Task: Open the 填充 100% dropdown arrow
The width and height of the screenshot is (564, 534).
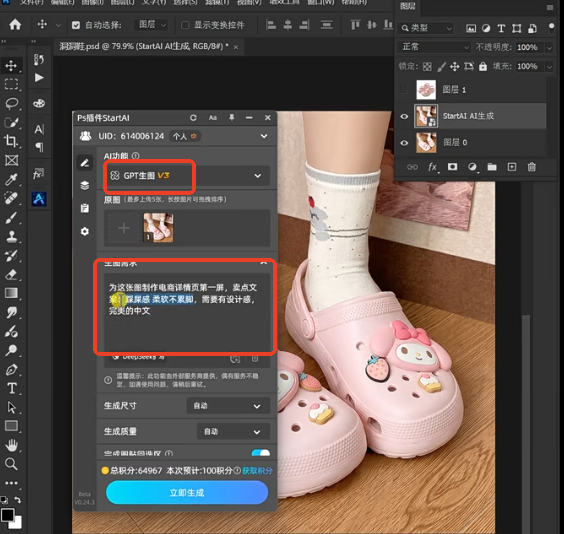Action: (549, 67)
